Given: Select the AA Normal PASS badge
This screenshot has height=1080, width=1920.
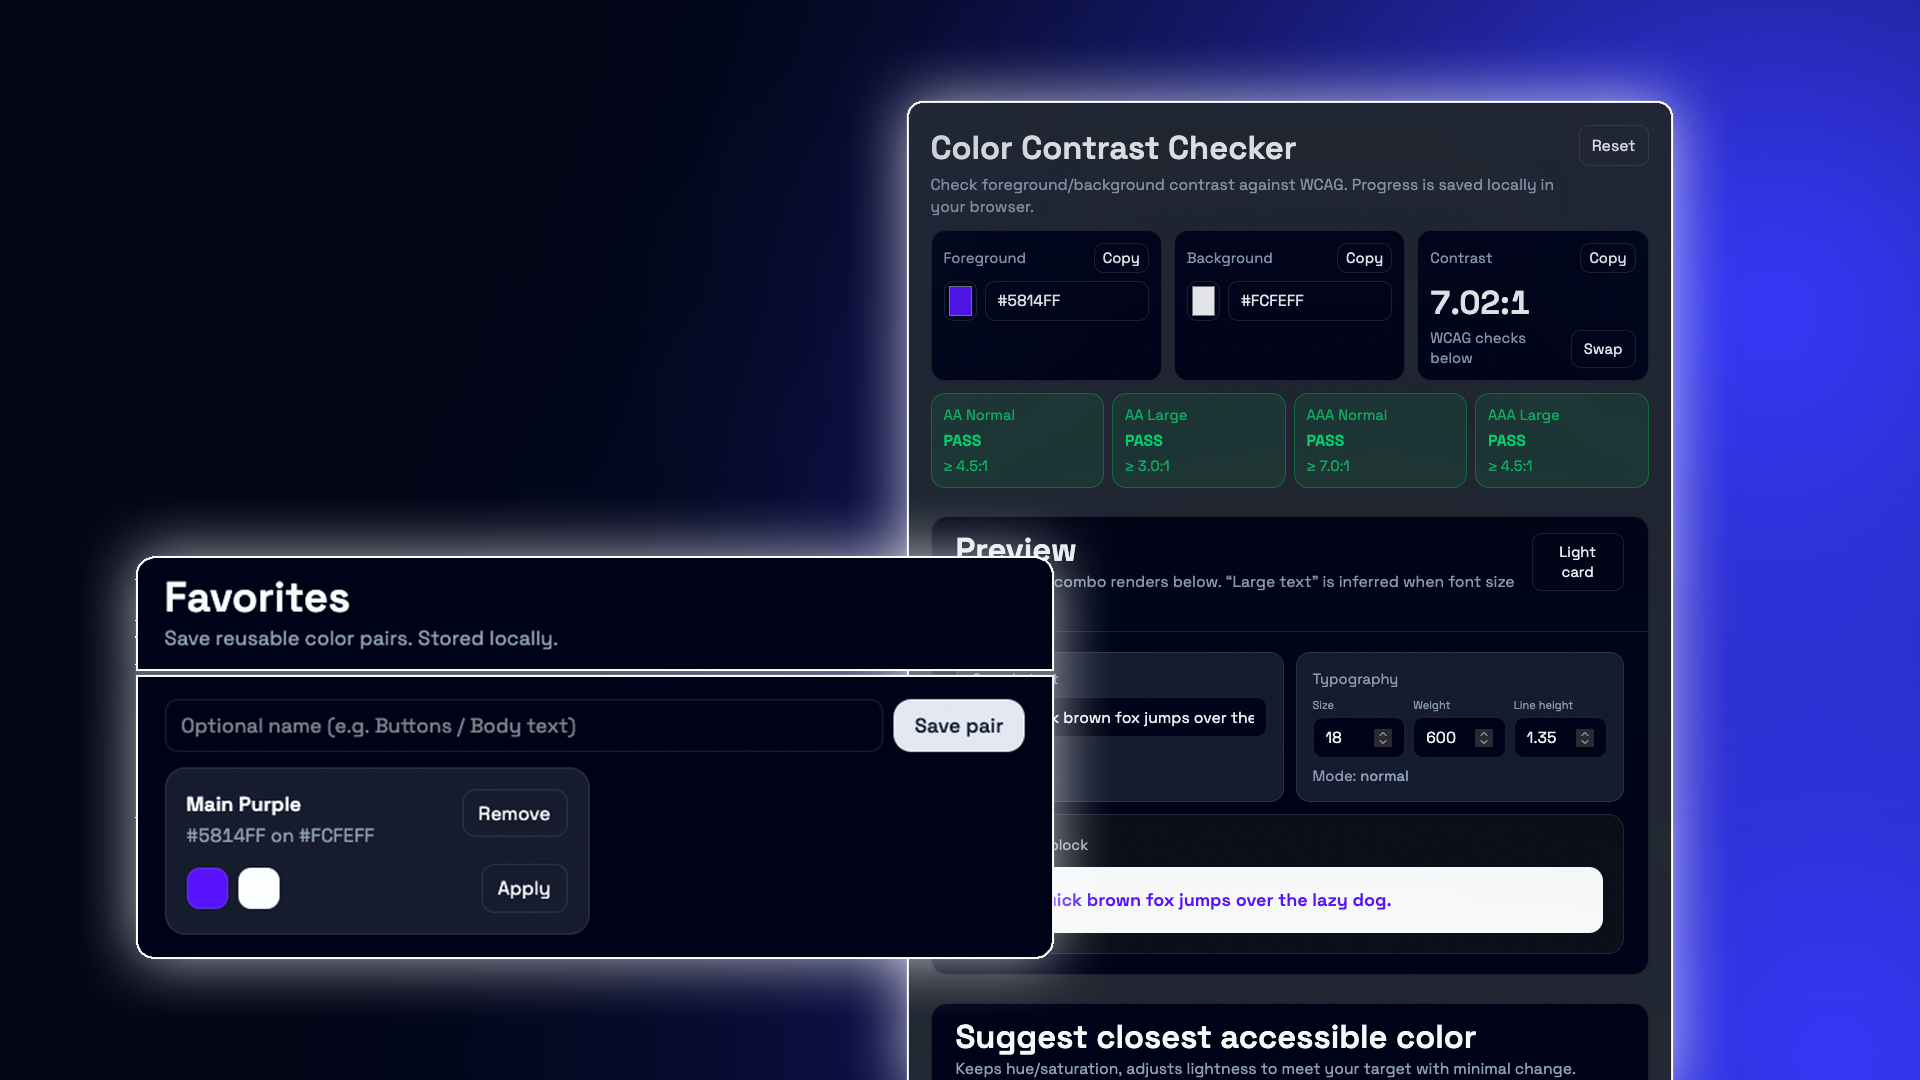Looking at the screenshot, I should (x=1017, y=440).
